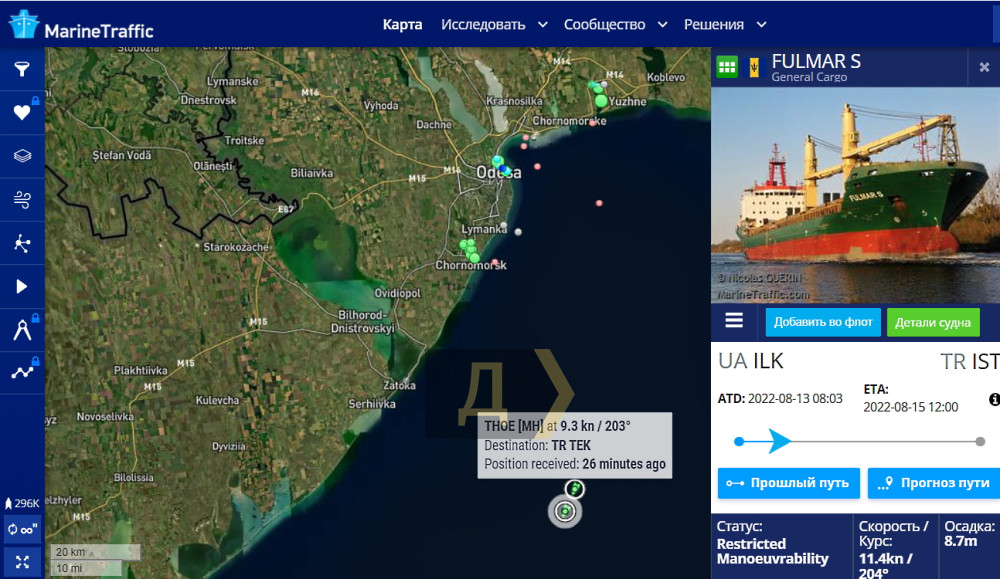Show Прогноз пути route forecast
Screen dimensions: 1000x579
tap(935, 483)
